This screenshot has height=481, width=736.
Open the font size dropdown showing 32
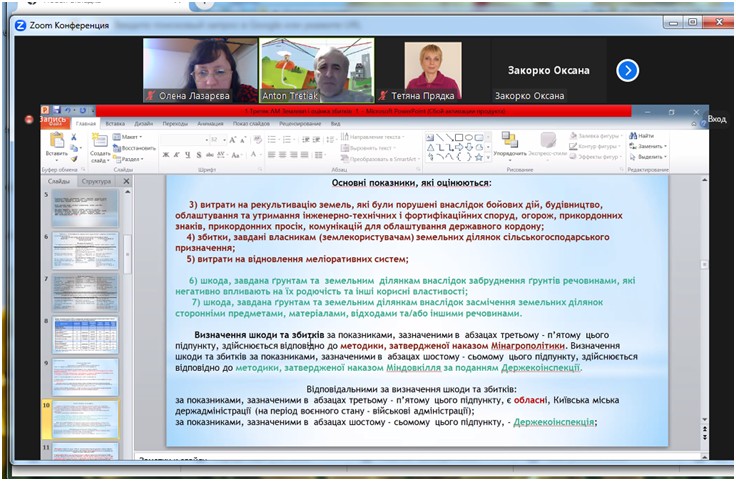click(x=217, y=140)
